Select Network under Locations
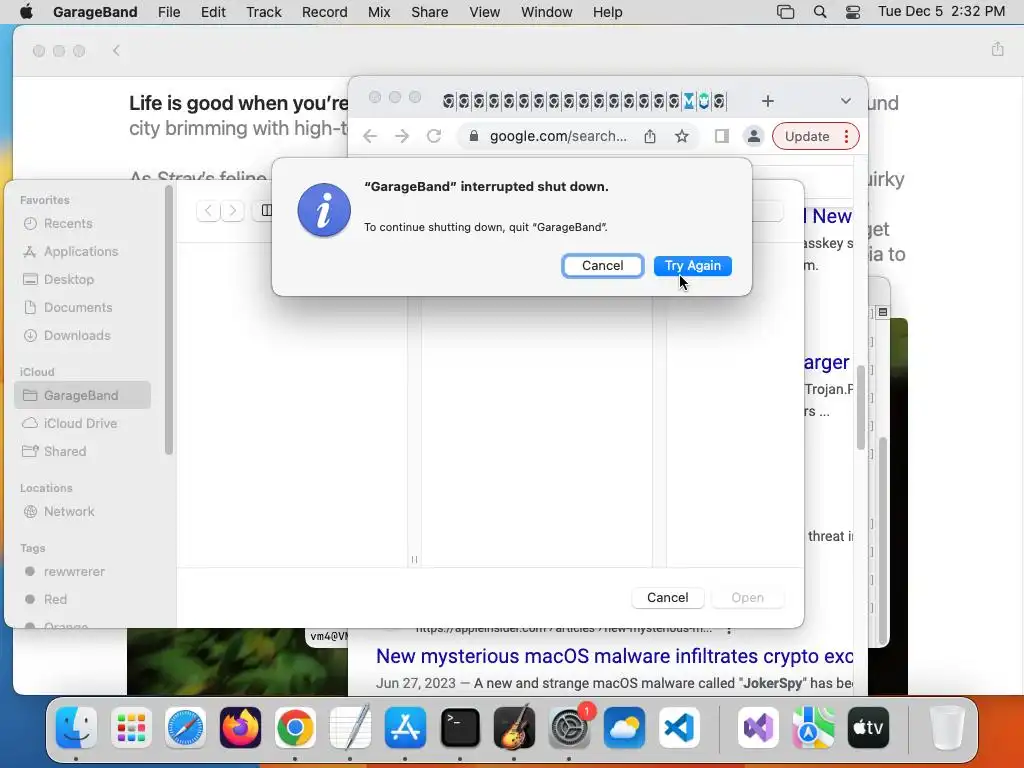The image size is (1024, 768). pyautogui.click(x=82, y=511)
